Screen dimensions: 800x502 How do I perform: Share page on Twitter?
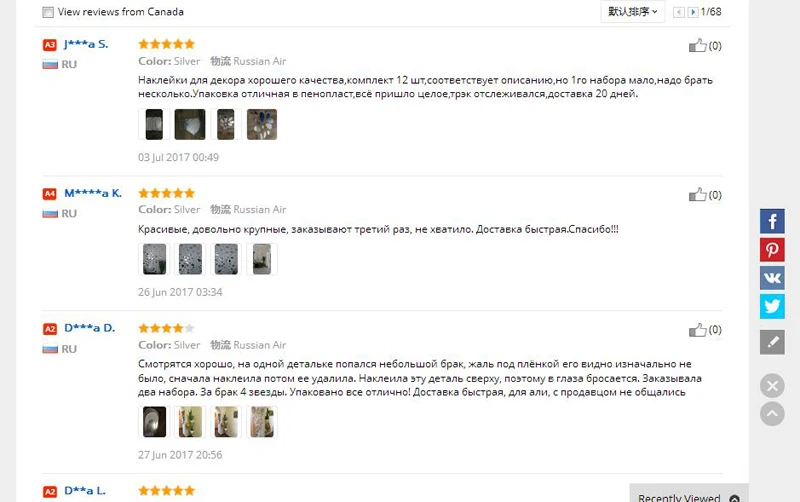(772, 306)
